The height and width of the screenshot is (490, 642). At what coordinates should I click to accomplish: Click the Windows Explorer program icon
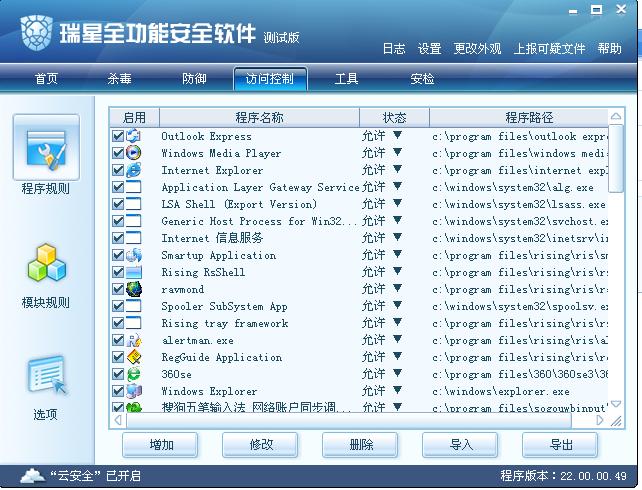pyautogui.click(x=133, y=391)
